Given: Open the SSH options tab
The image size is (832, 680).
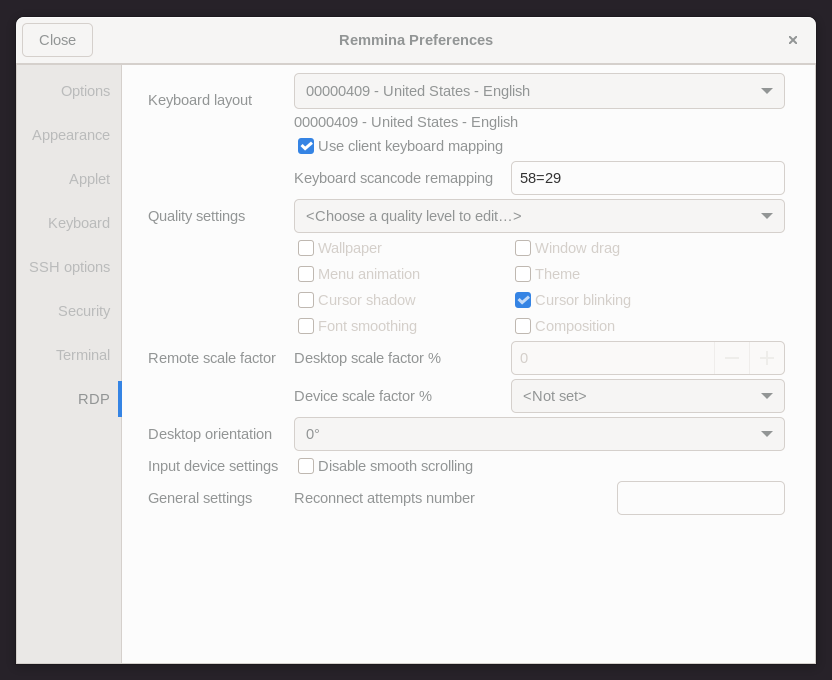Looking at the screenshot, I should point(69,267).
